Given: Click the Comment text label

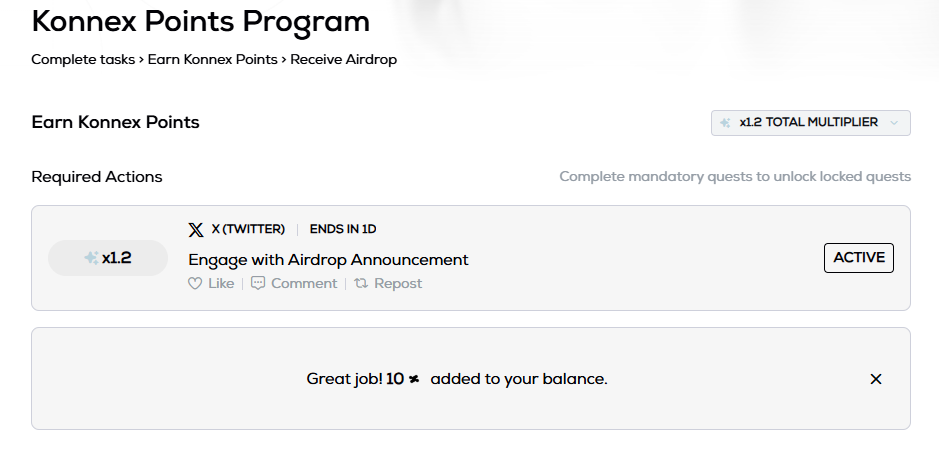Looking at the screenshot, I should 304,284.
